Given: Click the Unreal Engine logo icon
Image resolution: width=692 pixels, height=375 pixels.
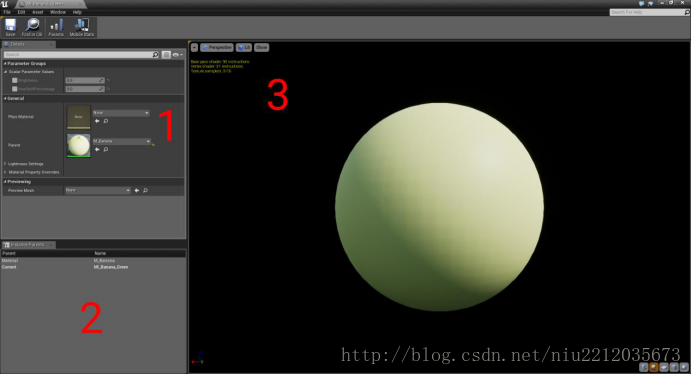Looking at the screenshot, I should pos(5,4).
